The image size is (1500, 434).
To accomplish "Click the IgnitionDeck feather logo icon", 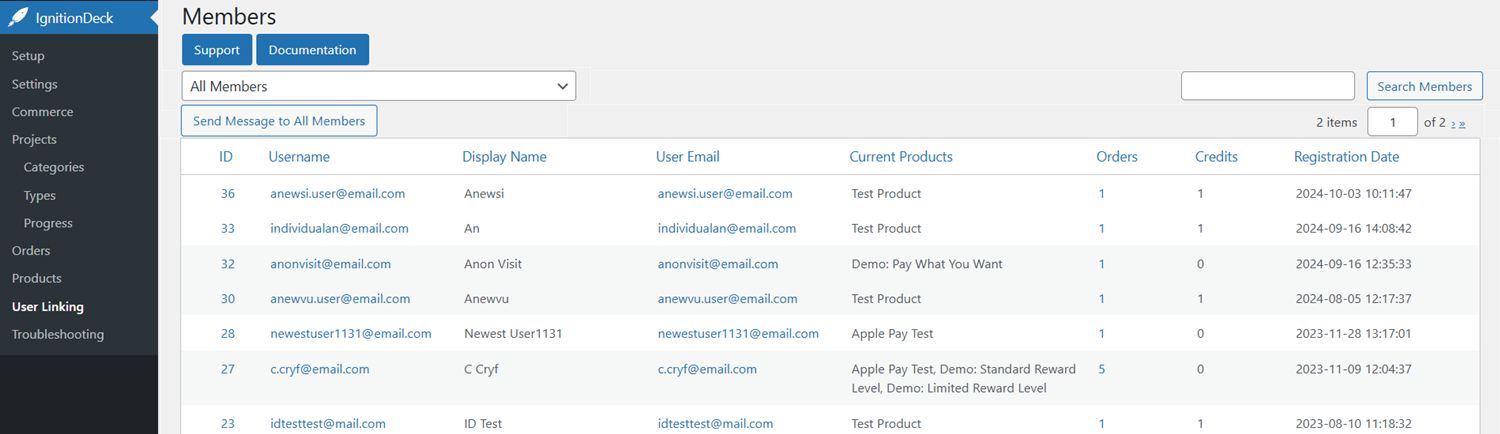I will 18,18.
